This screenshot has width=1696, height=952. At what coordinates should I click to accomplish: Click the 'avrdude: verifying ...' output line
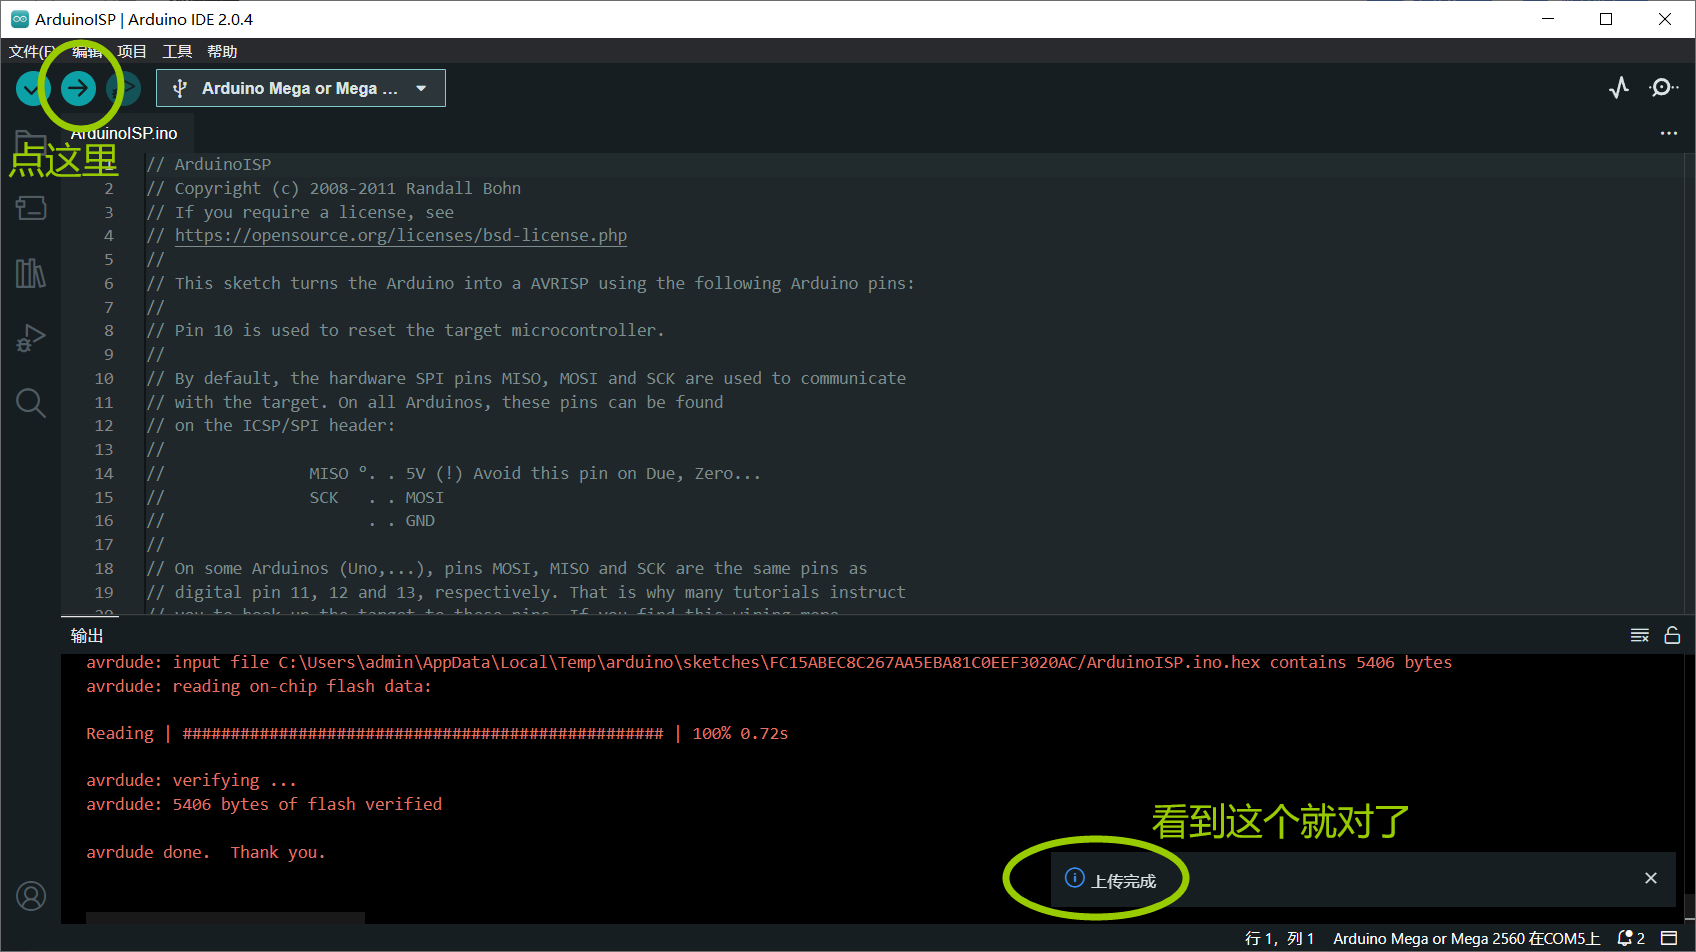pyautogui.click(x=191, y=781)
